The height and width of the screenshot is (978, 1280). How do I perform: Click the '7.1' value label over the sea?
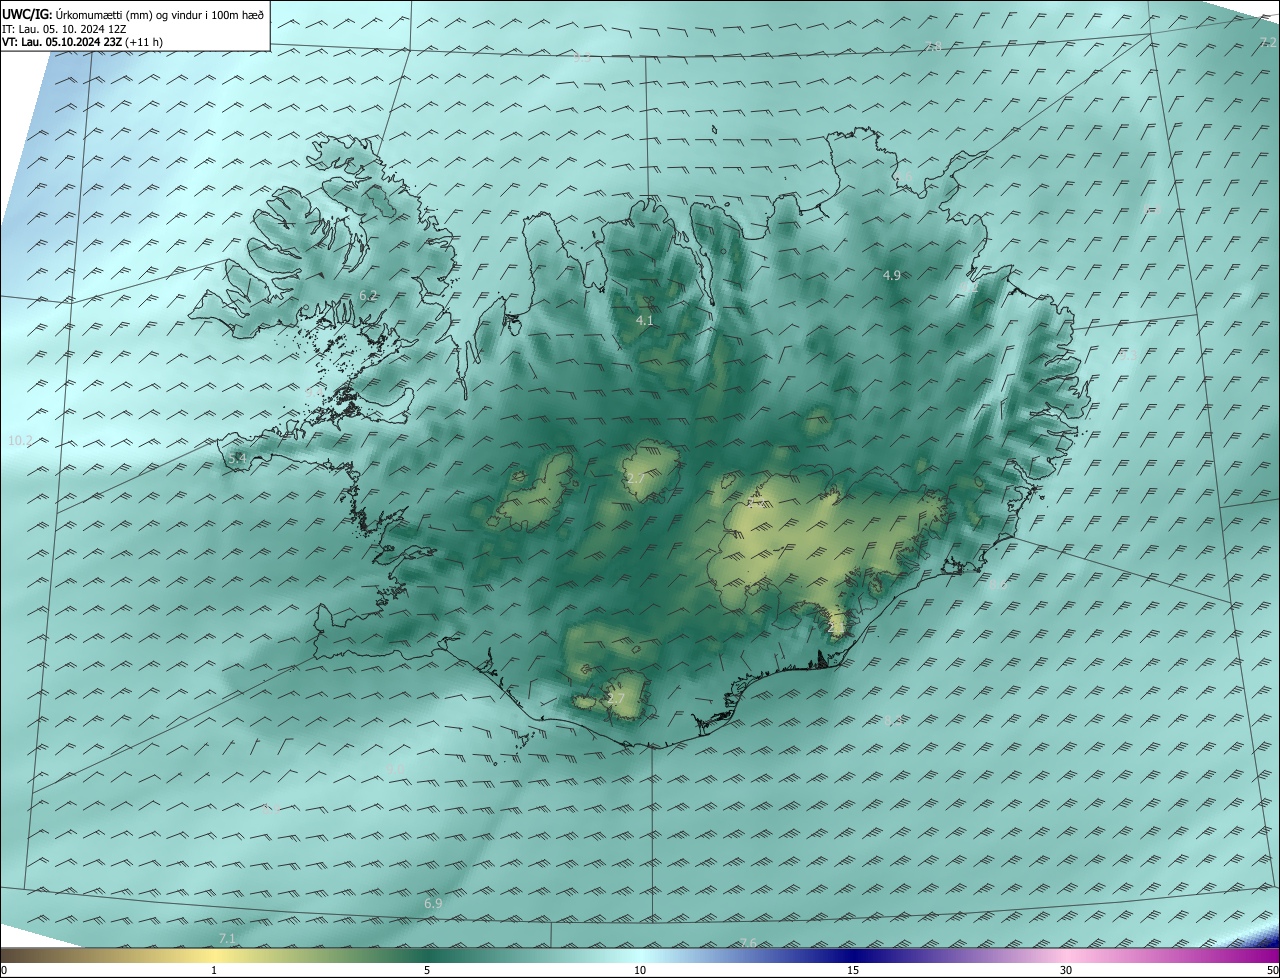227,938
